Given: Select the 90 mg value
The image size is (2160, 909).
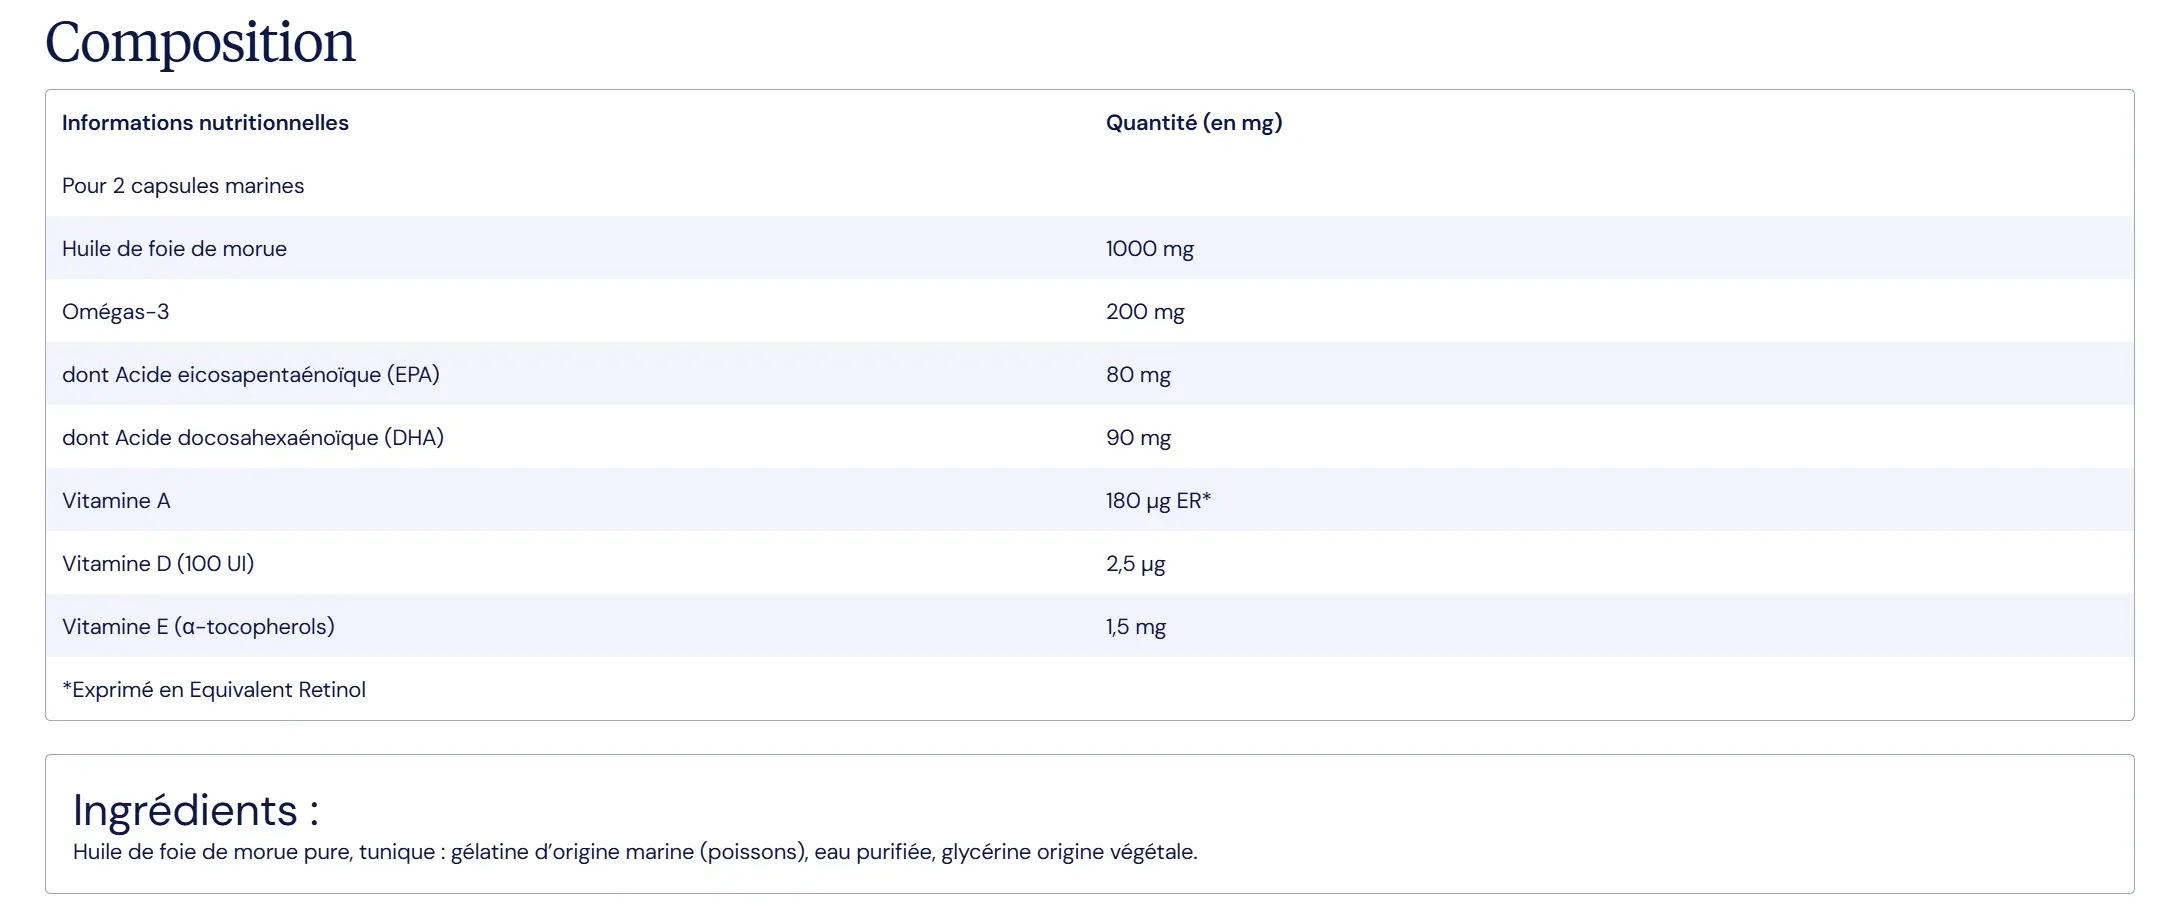Looking at the screenshot, I should tap(1138, 438).
